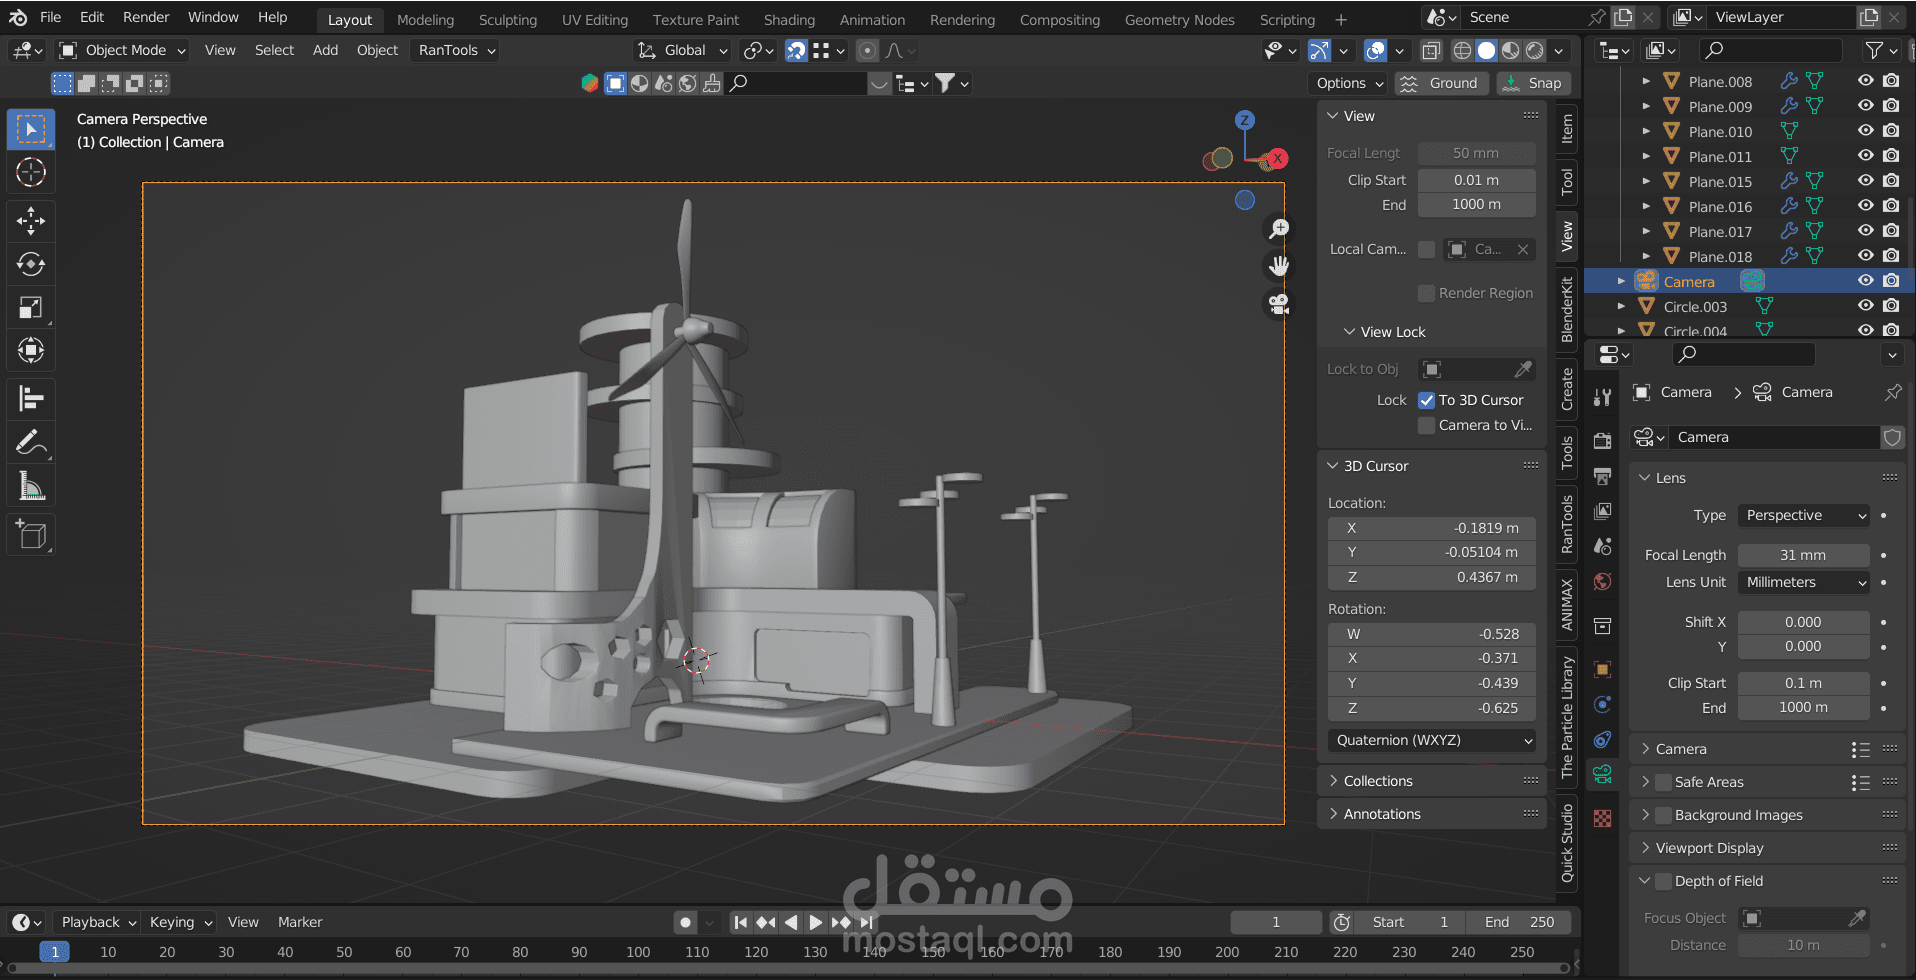Select the Rotate tool

[31, 264]
